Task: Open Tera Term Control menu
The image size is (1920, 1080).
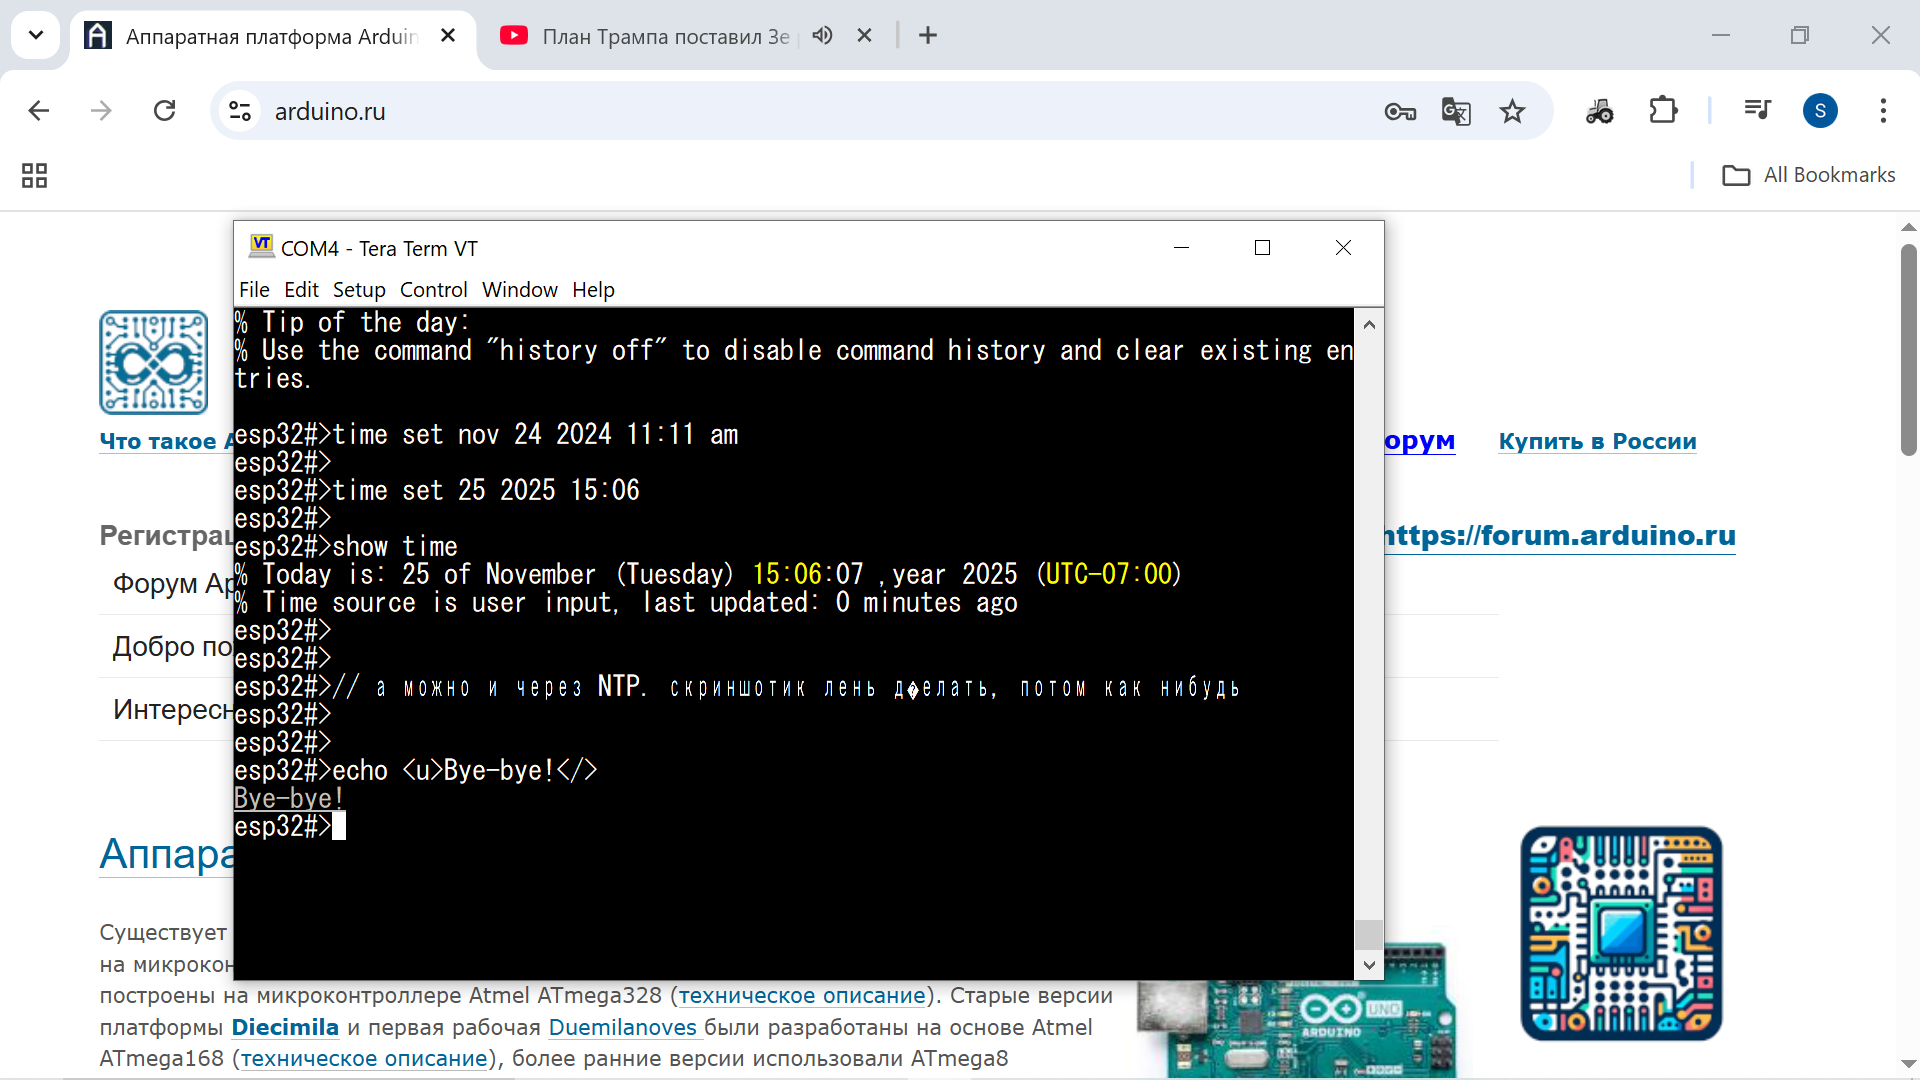Action: coord(433,290)
